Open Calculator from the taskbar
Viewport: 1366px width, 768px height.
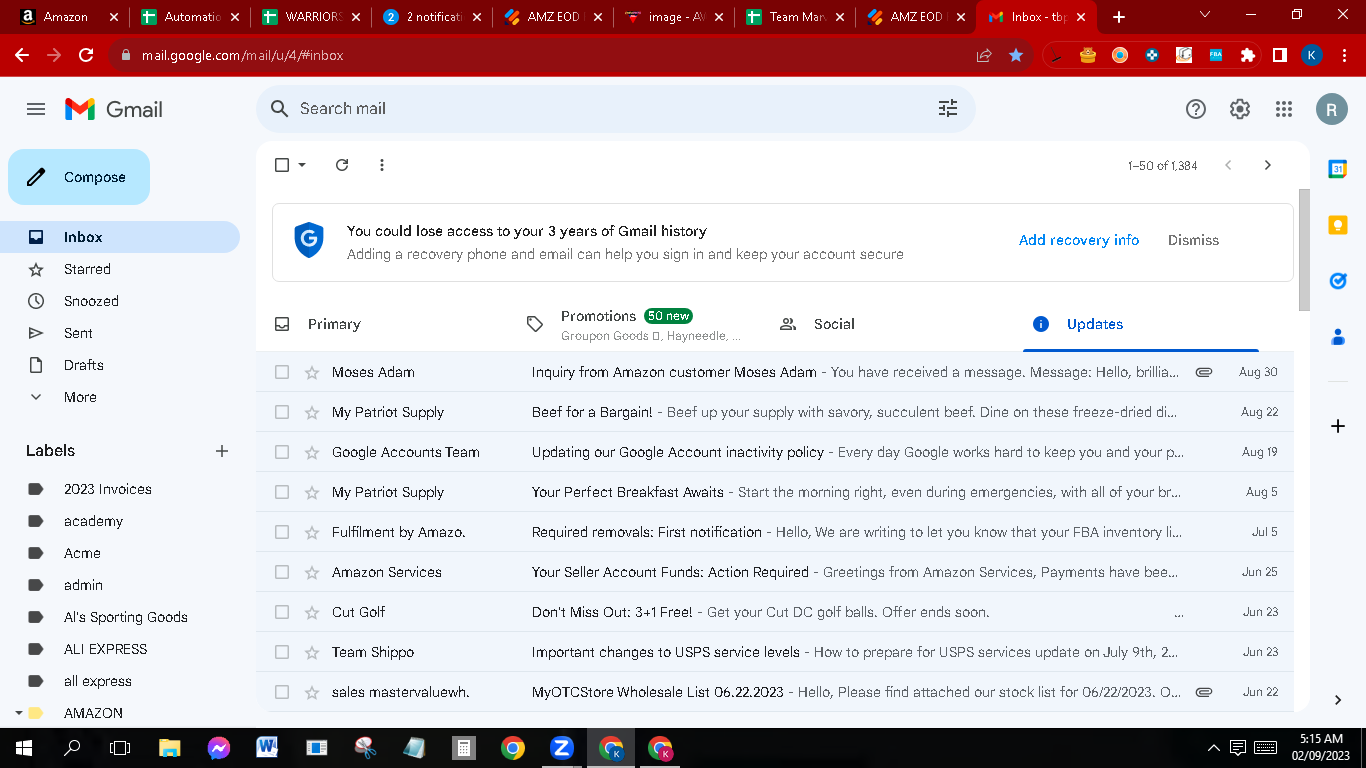coord(463,747)
